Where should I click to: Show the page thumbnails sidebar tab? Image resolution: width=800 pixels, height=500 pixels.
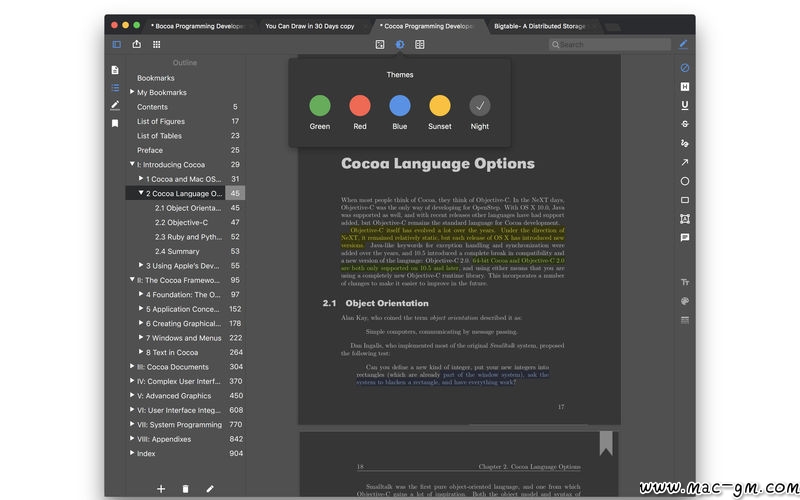coord(115,70)
